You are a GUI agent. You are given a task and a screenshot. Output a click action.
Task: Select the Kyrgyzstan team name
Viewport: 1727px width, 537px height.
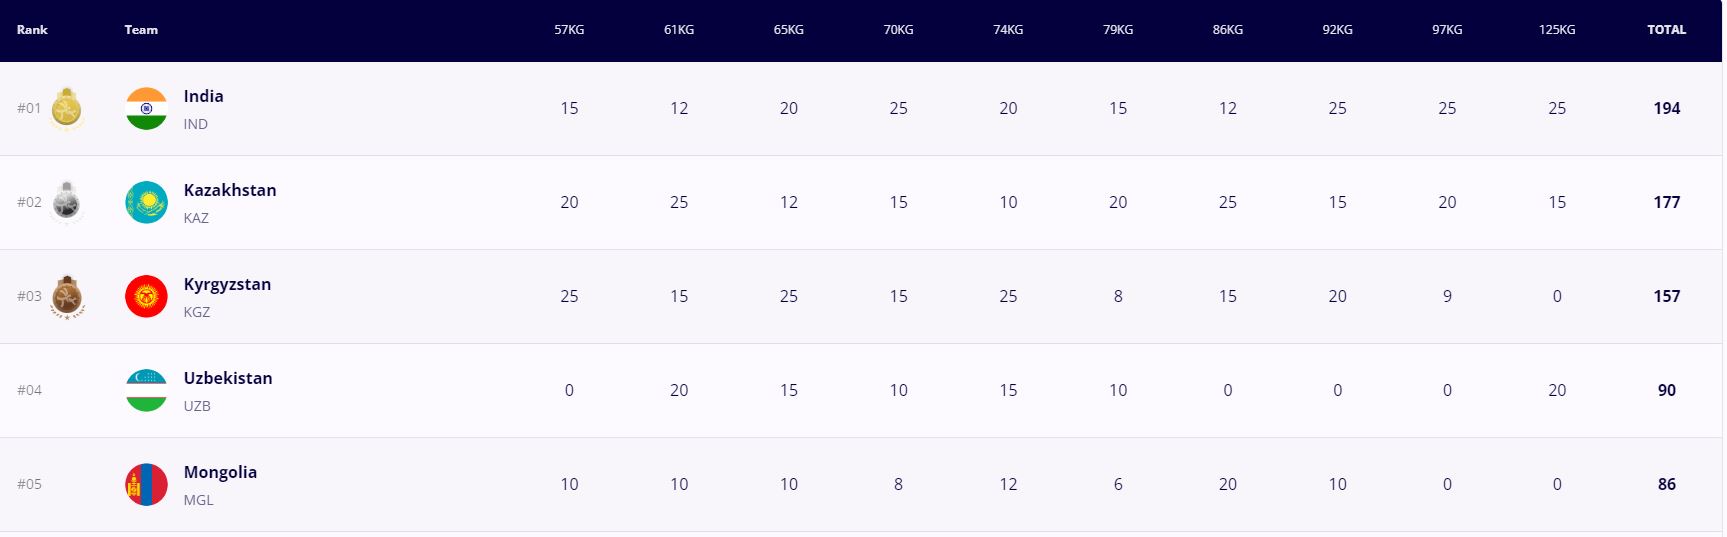(227, 284)
